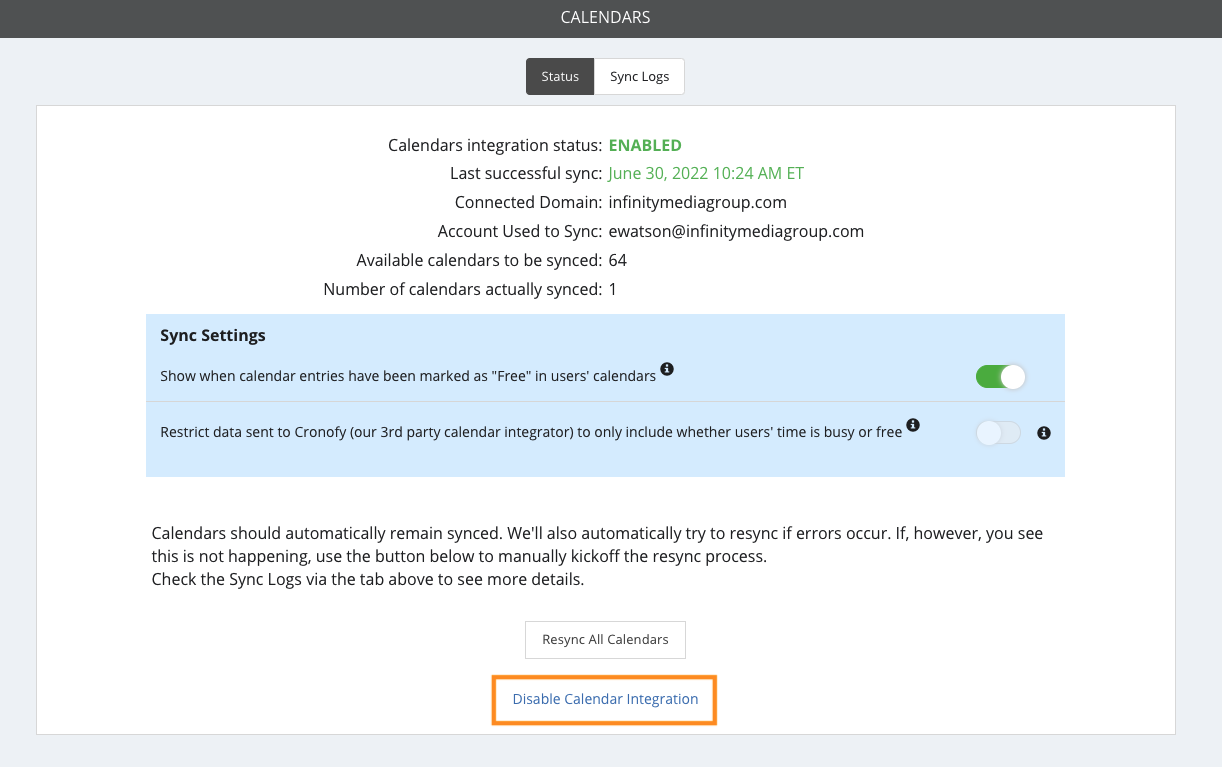The height and width of the screenshot is (767, 1222).
Task: Click the Sync Settings heading
Action: [x=213, y=335]
